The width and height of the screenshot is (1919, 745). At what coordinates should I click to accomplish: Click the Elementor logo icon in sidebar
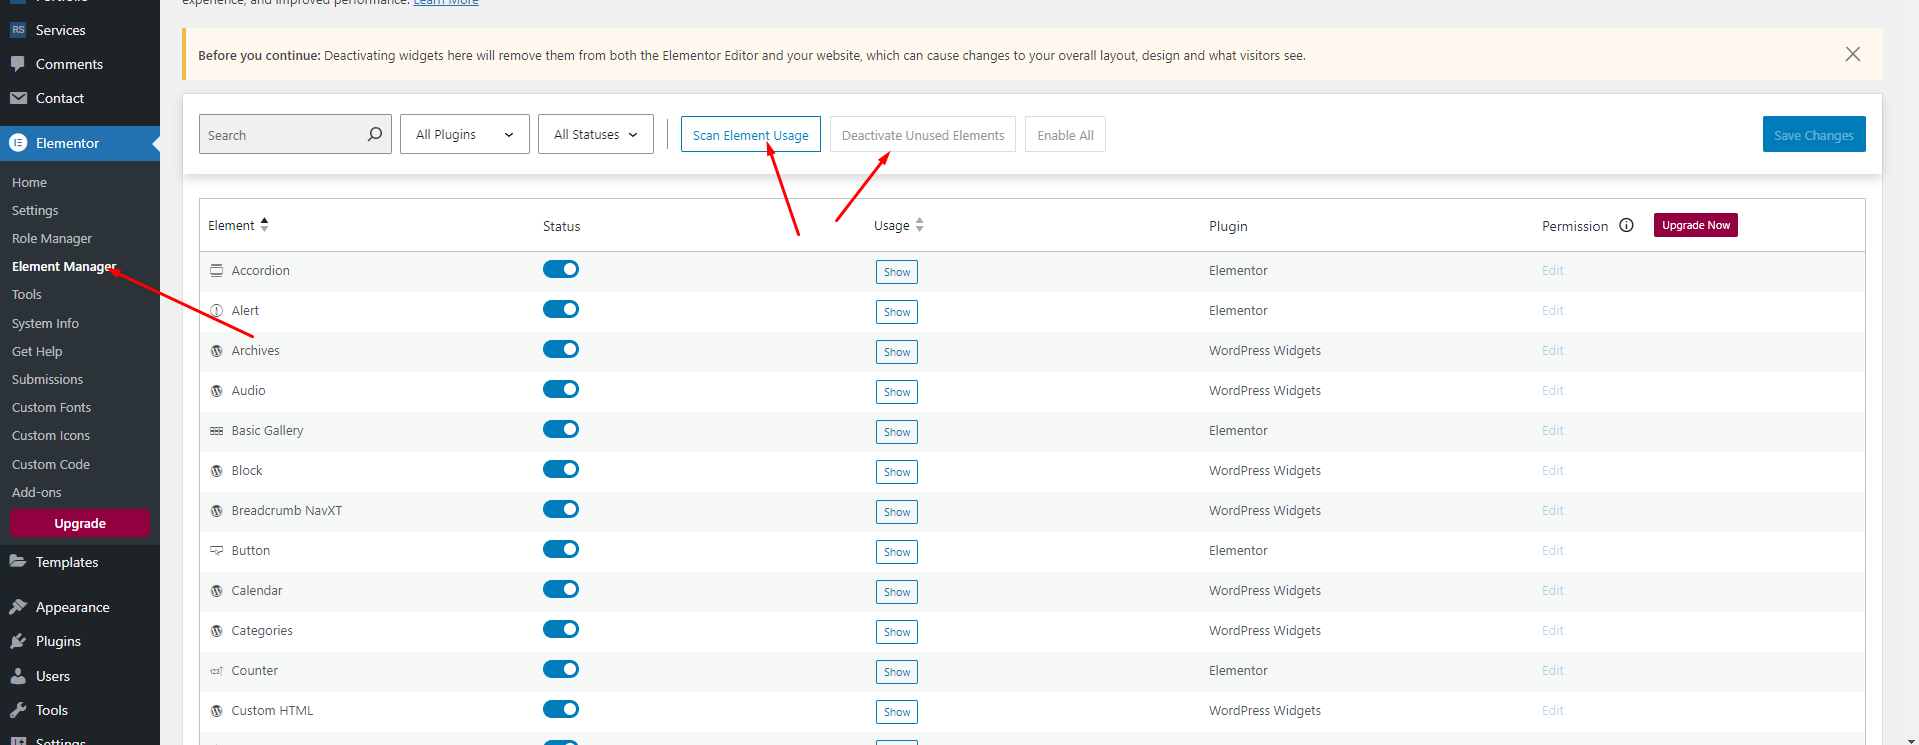18,143
